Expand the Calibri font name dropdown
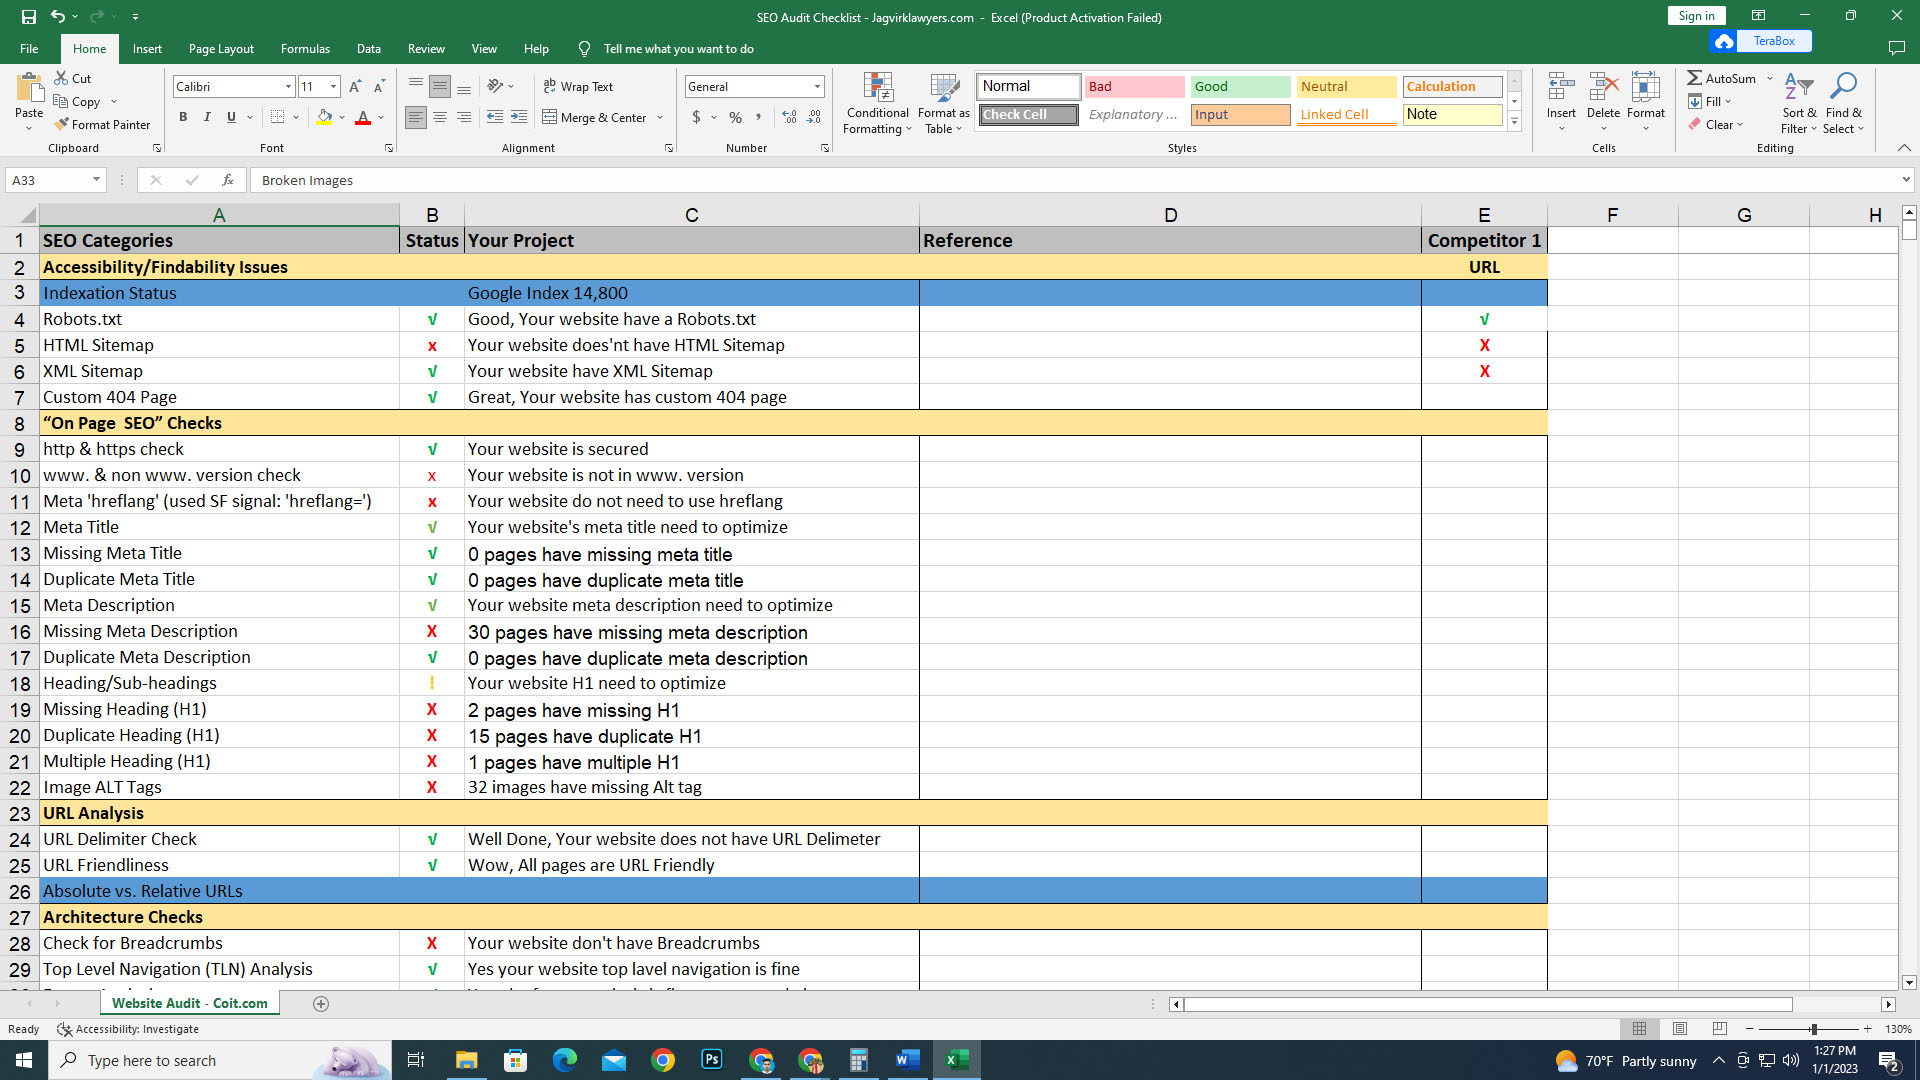Image resolution: width=1920 pixels, height=1080 pixels. pos(288,87)
